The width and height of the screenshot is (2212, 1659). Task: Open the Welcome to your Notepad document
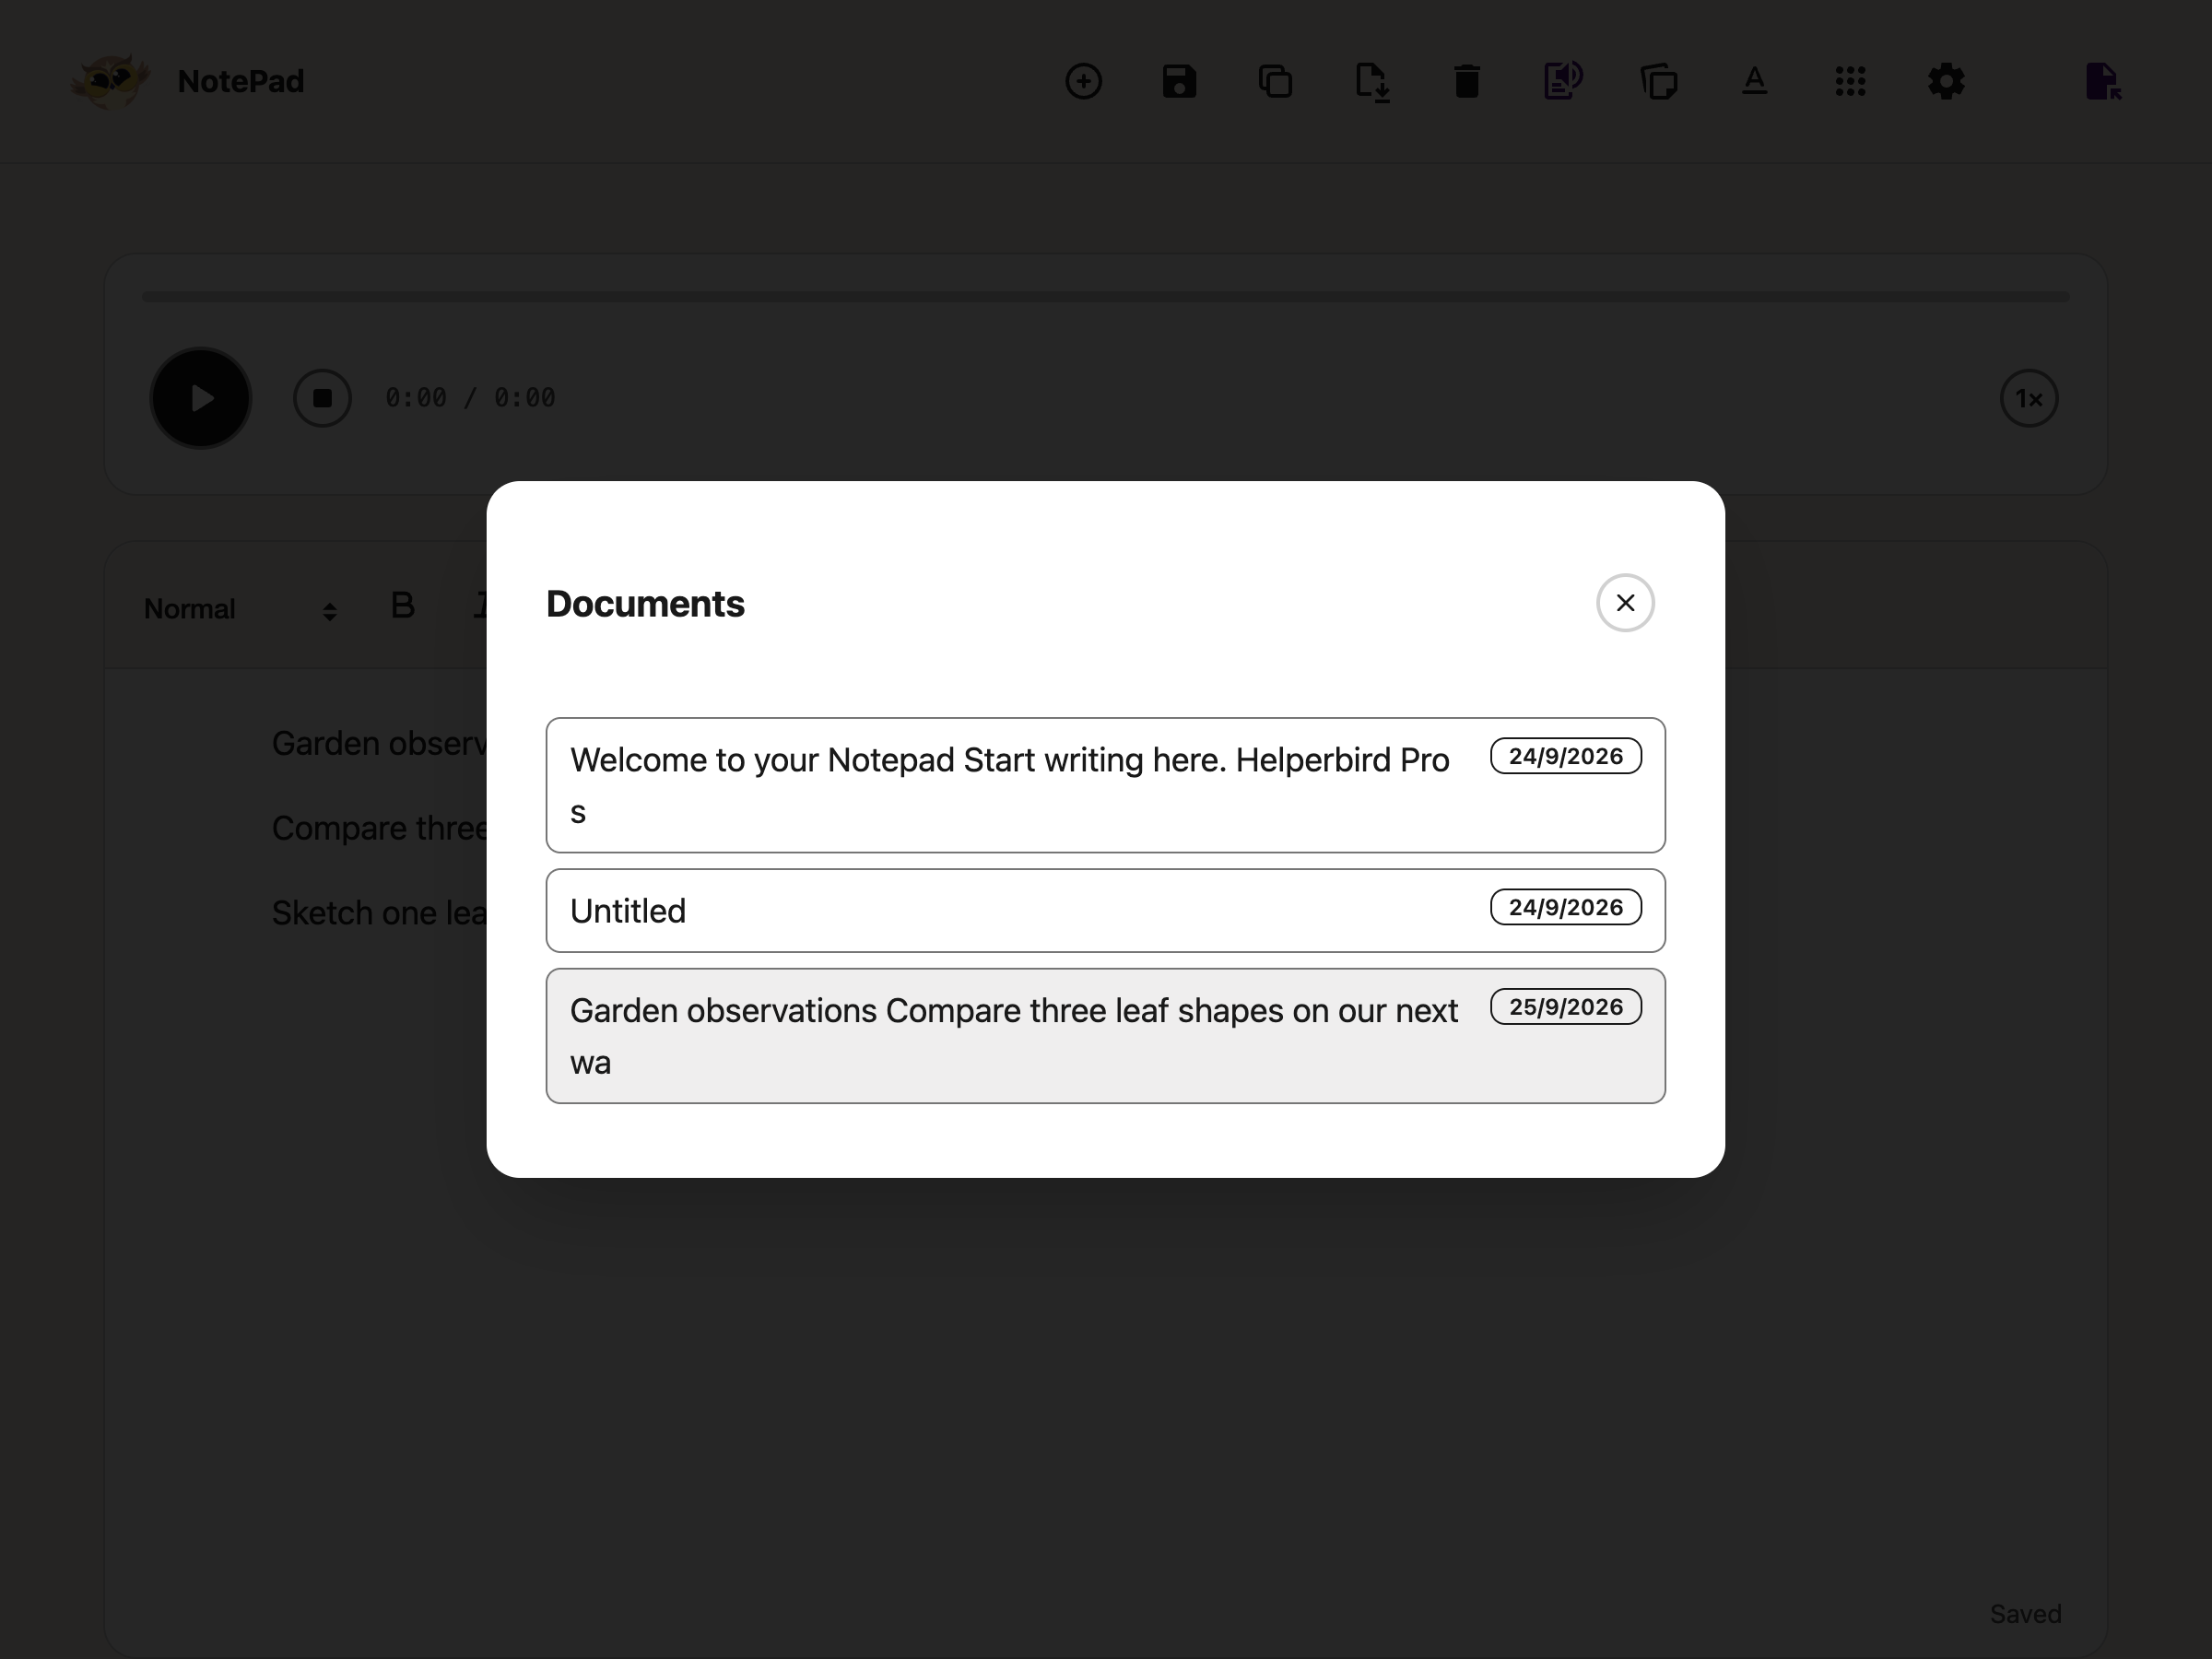point(1105,785)
